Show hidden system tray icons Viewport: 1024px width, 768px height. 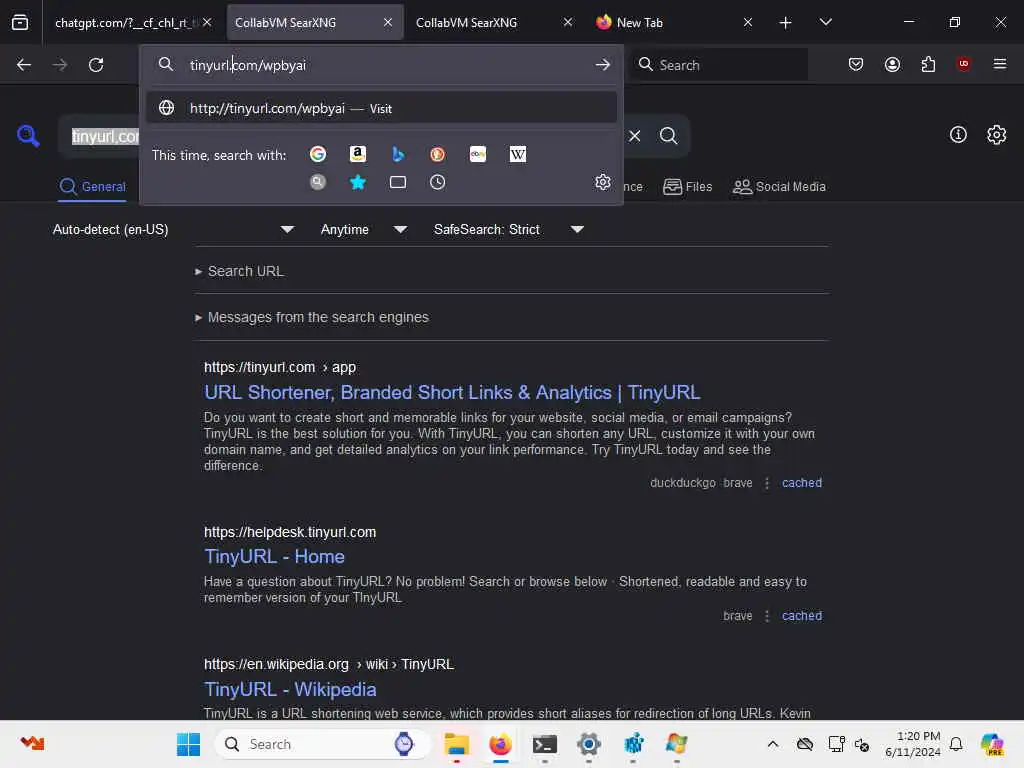click(x=773, y=744)
